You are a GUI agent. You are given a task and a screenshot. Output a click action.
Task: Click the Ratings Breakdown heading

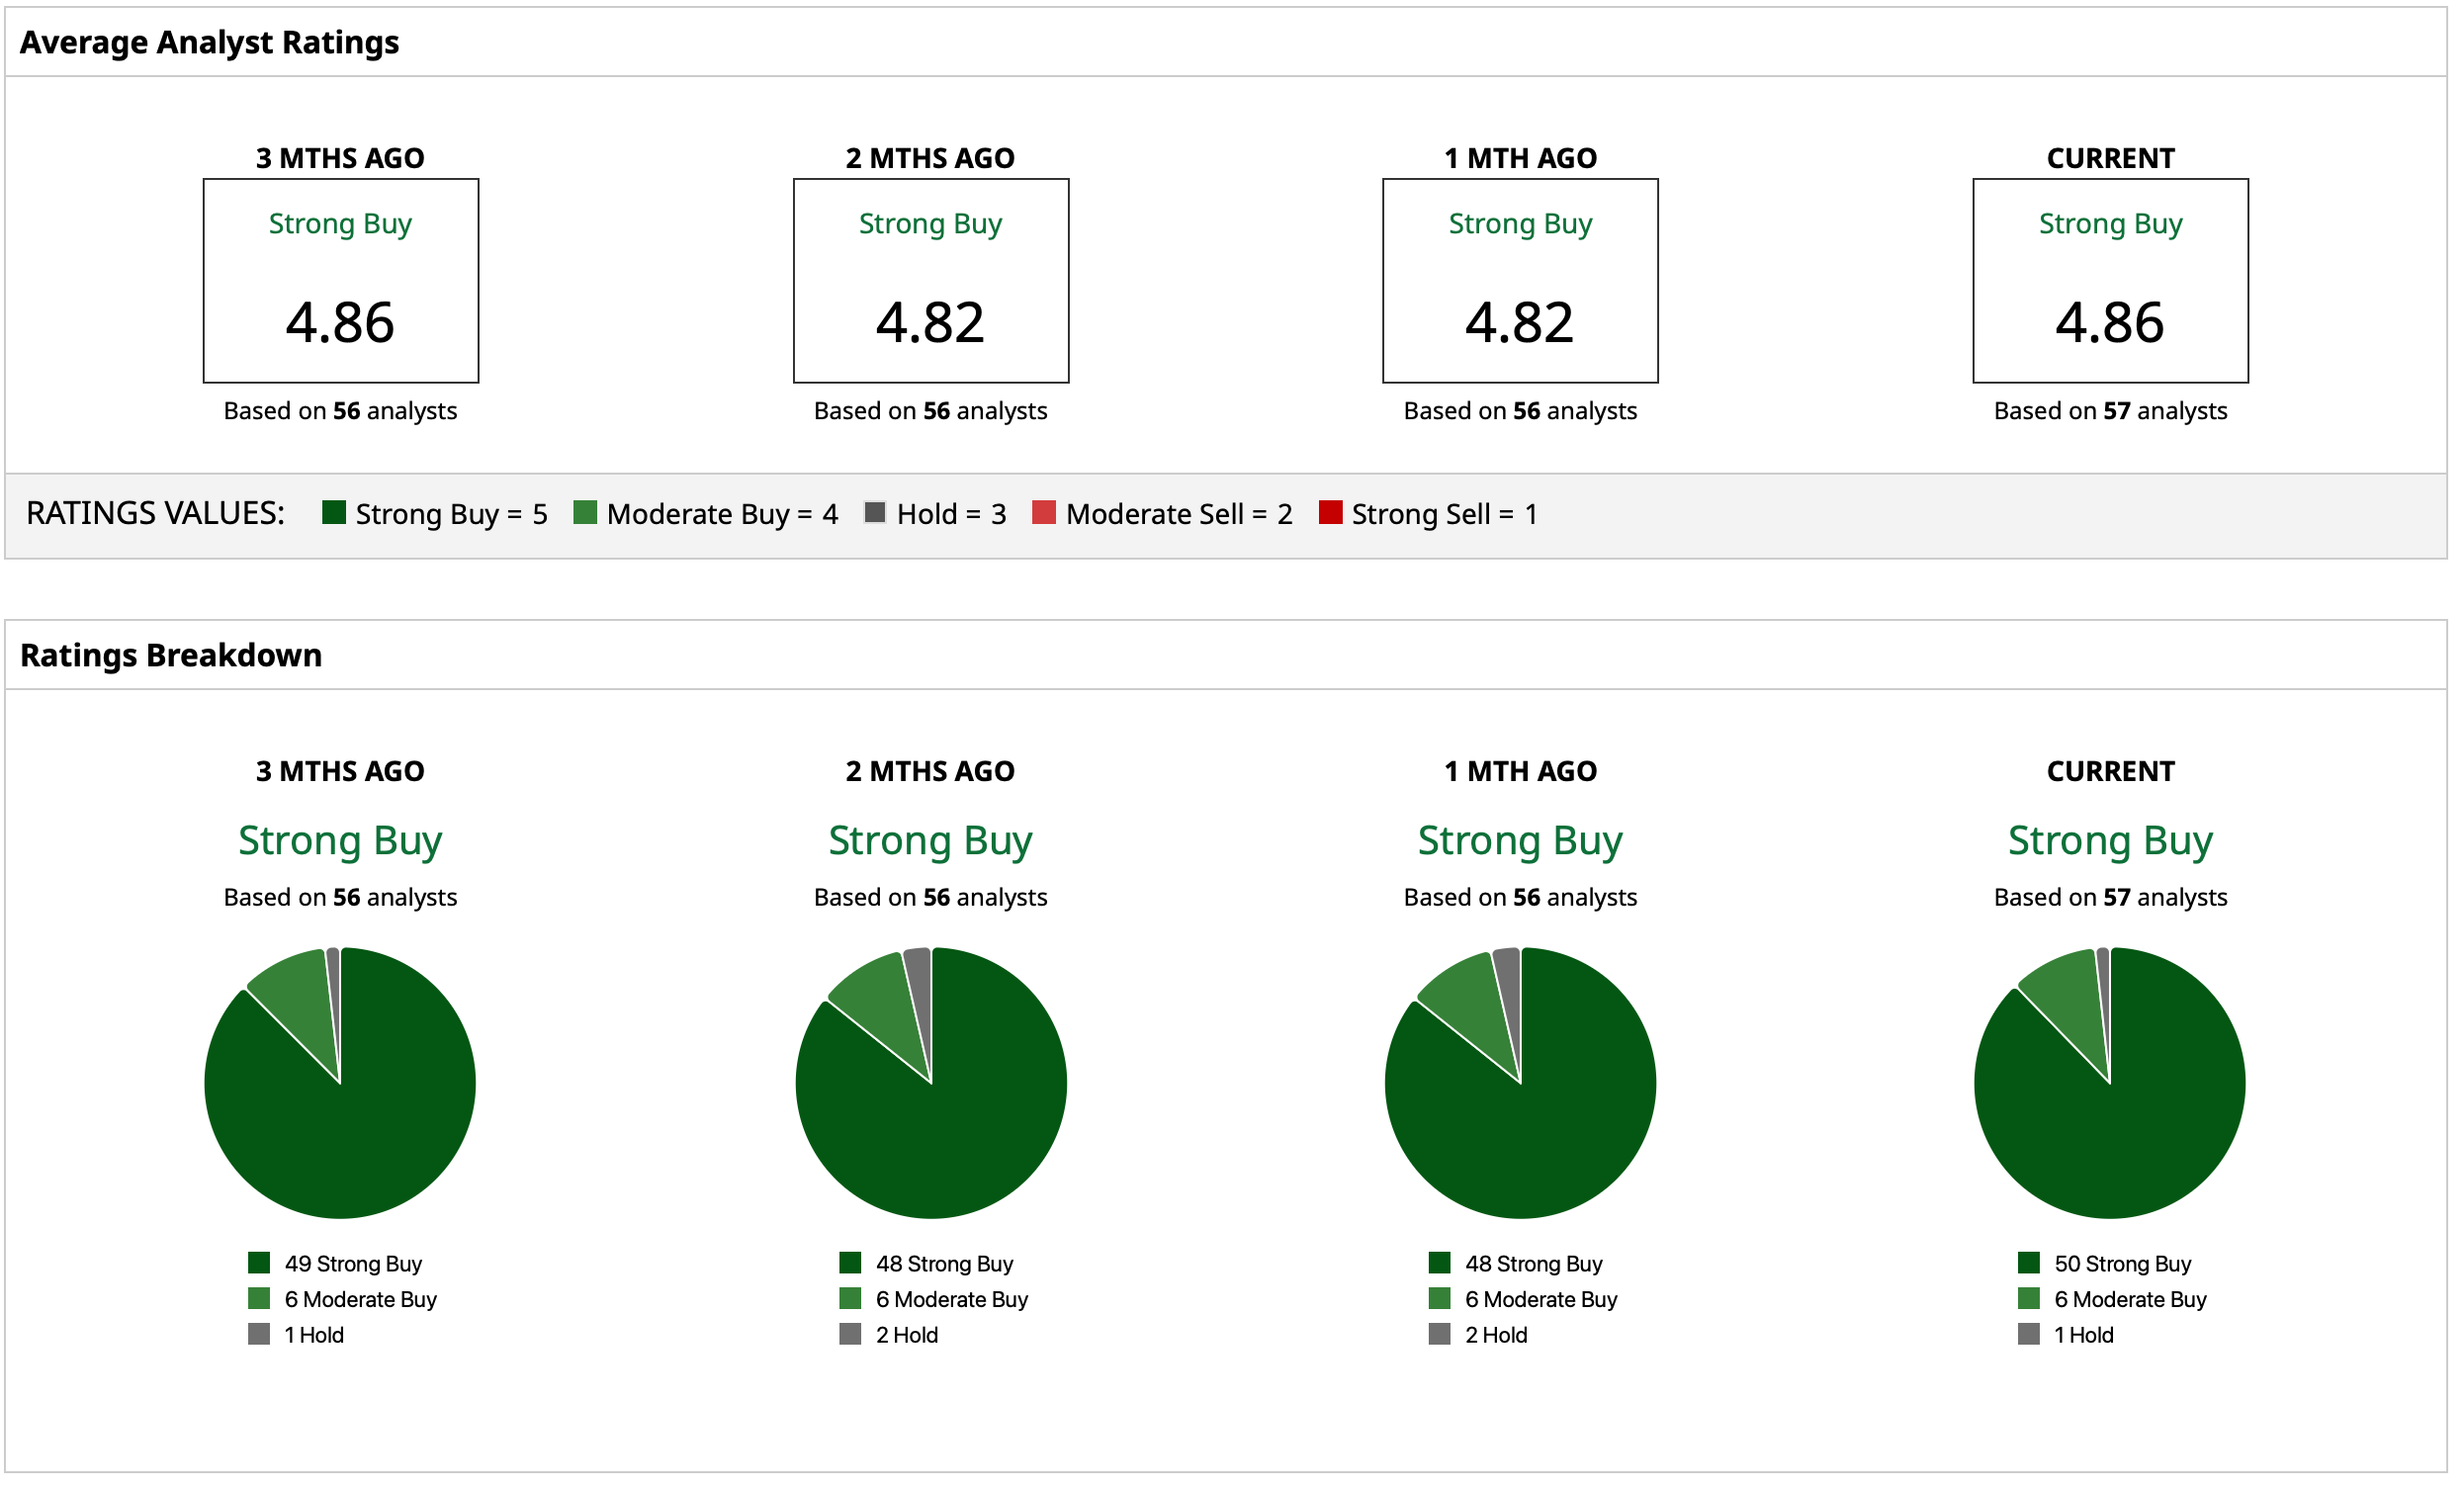coord(171,655)
